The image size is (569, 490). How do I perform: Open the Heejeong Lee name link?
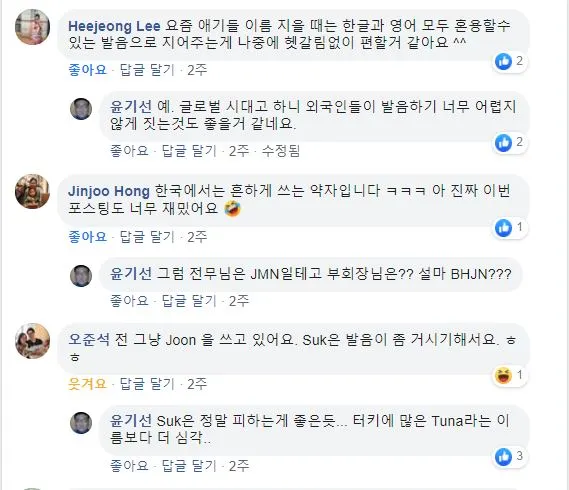point(114,26)
